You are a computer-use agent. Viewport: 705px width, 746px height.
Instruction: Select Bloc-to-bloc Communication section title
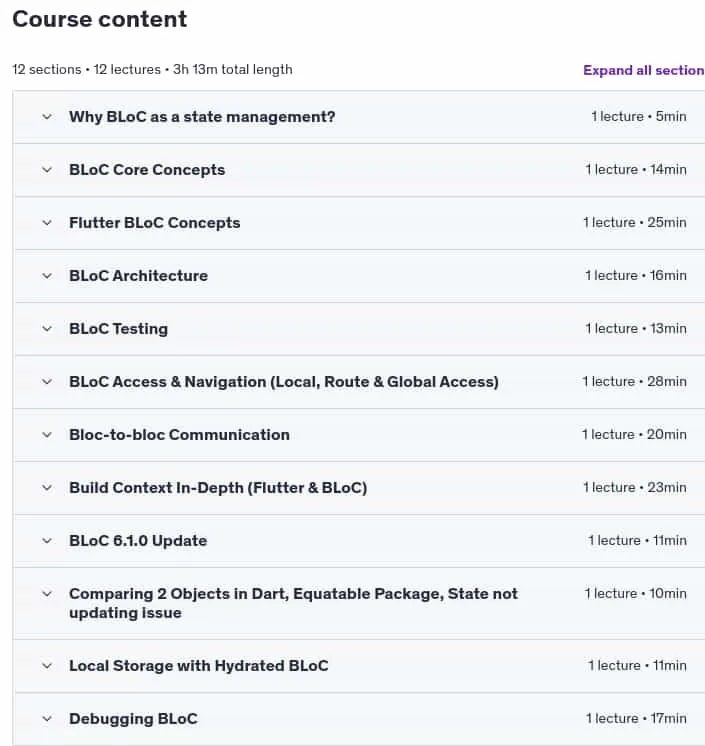click(x=179, y=435)
